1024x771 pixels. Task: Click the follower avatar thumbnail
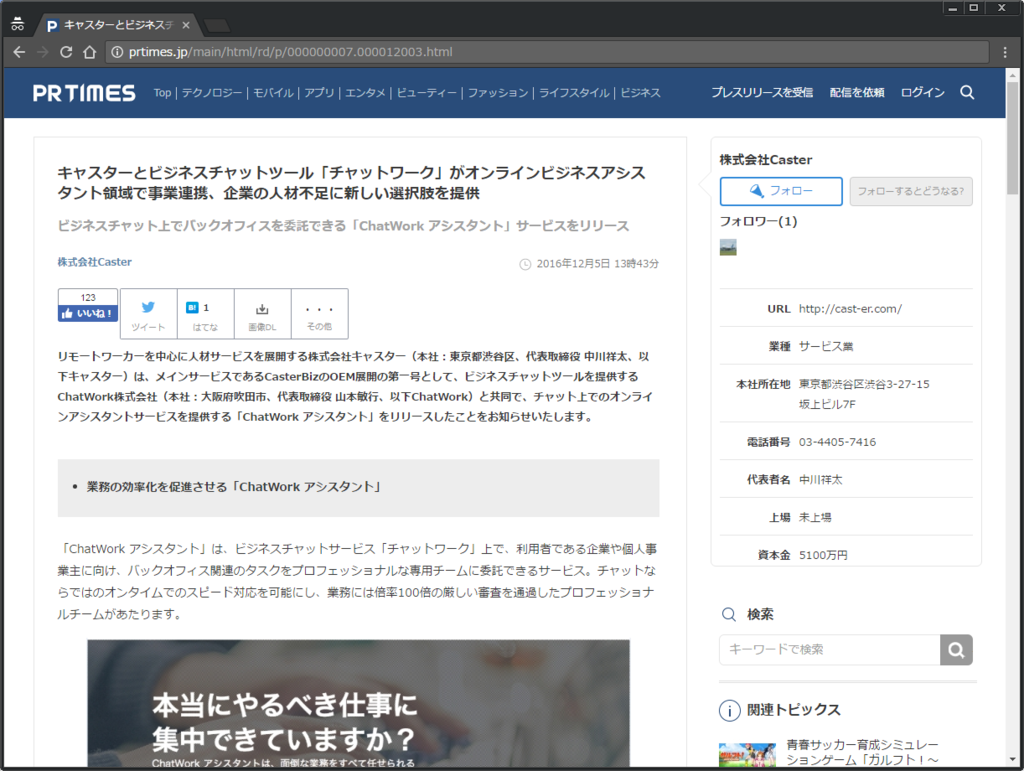tap(728, 247)
